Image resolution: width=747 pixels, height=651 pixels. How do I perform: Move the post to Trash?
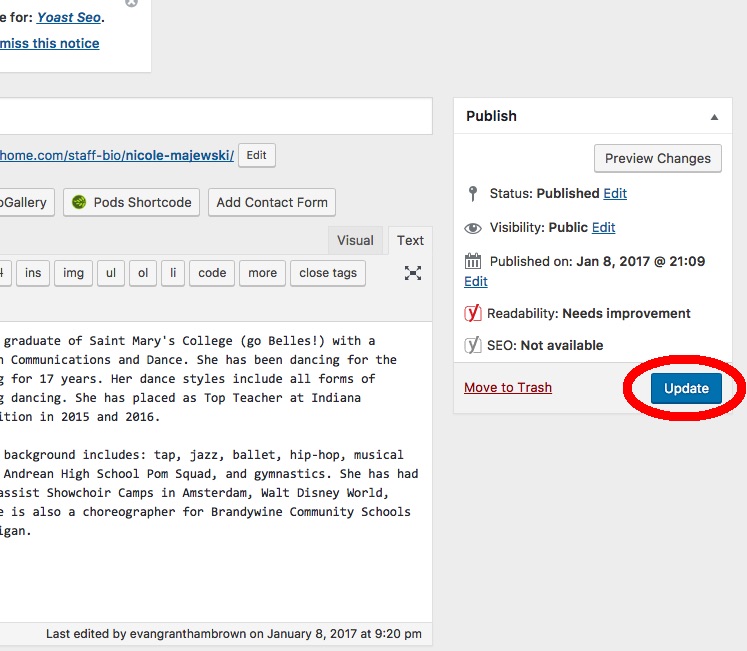coord(508,387)
